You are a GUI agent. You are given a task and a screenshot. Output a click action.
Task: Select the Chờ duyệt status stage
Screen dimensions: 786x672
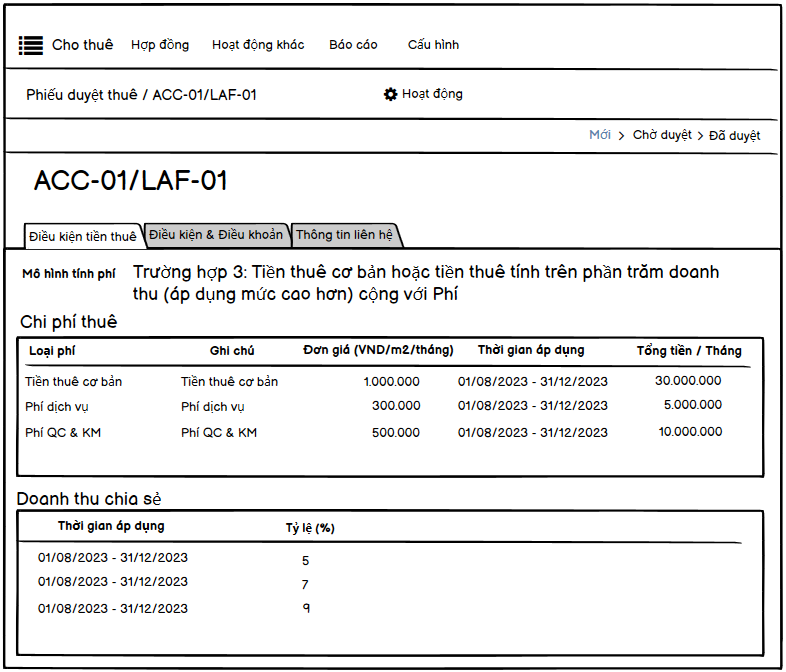[x=662, y=135]
